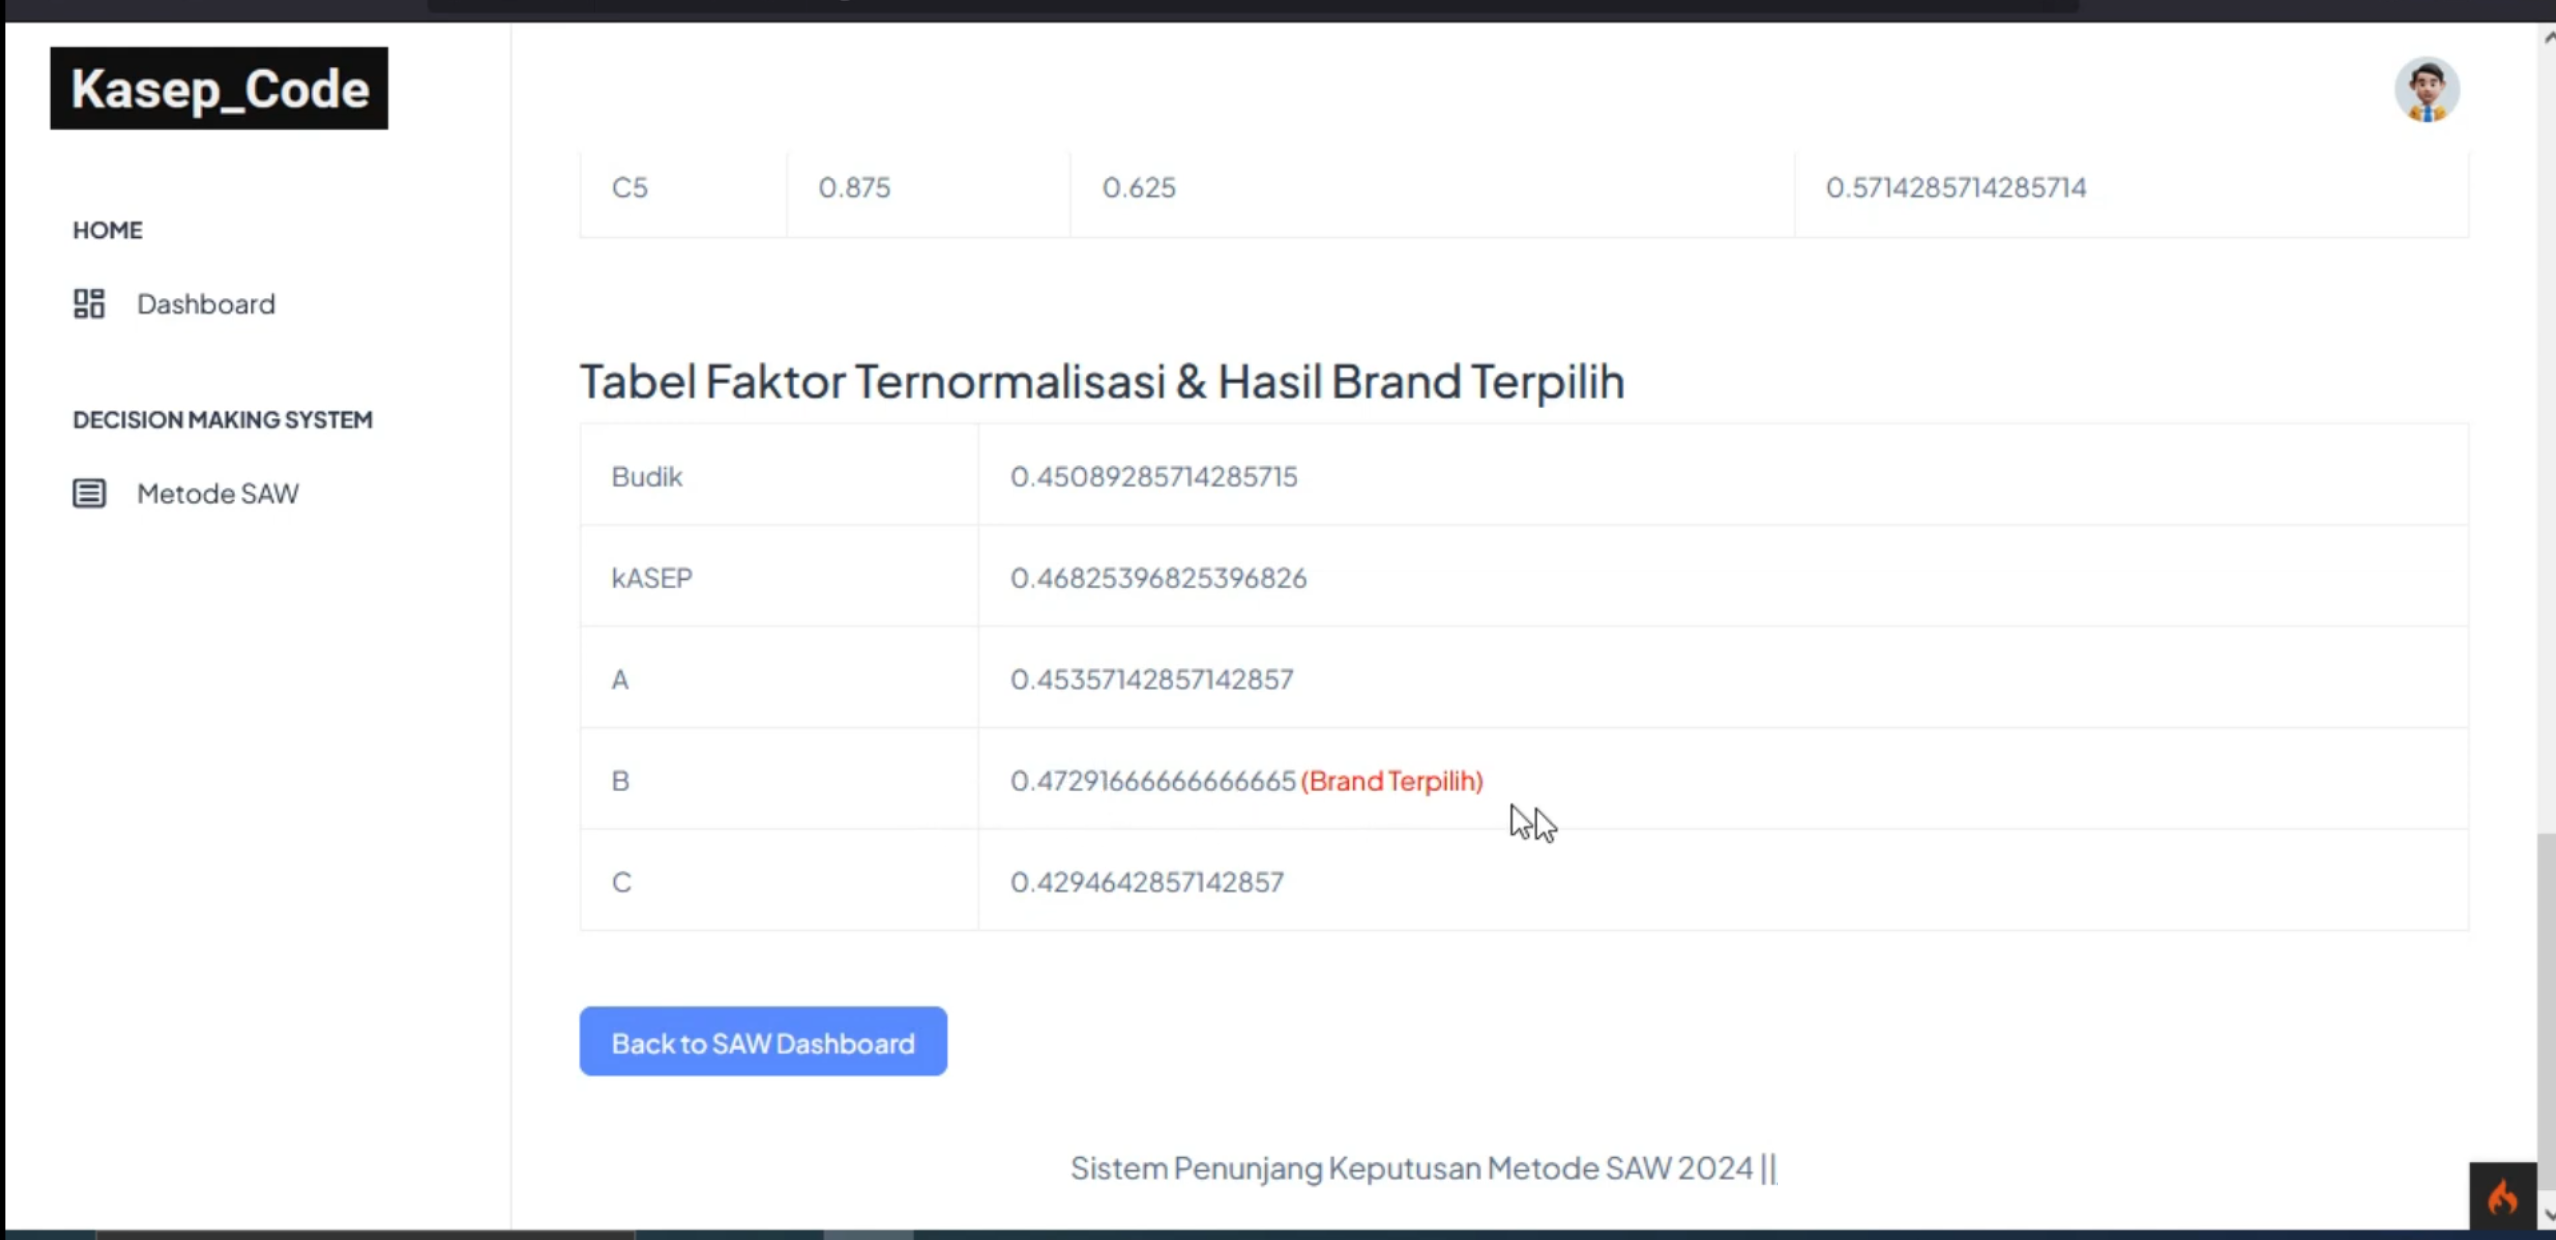Click the orange flame icon button
The width and height of the screenshot is (2556, 1240).
[x=2502, y=1196]
